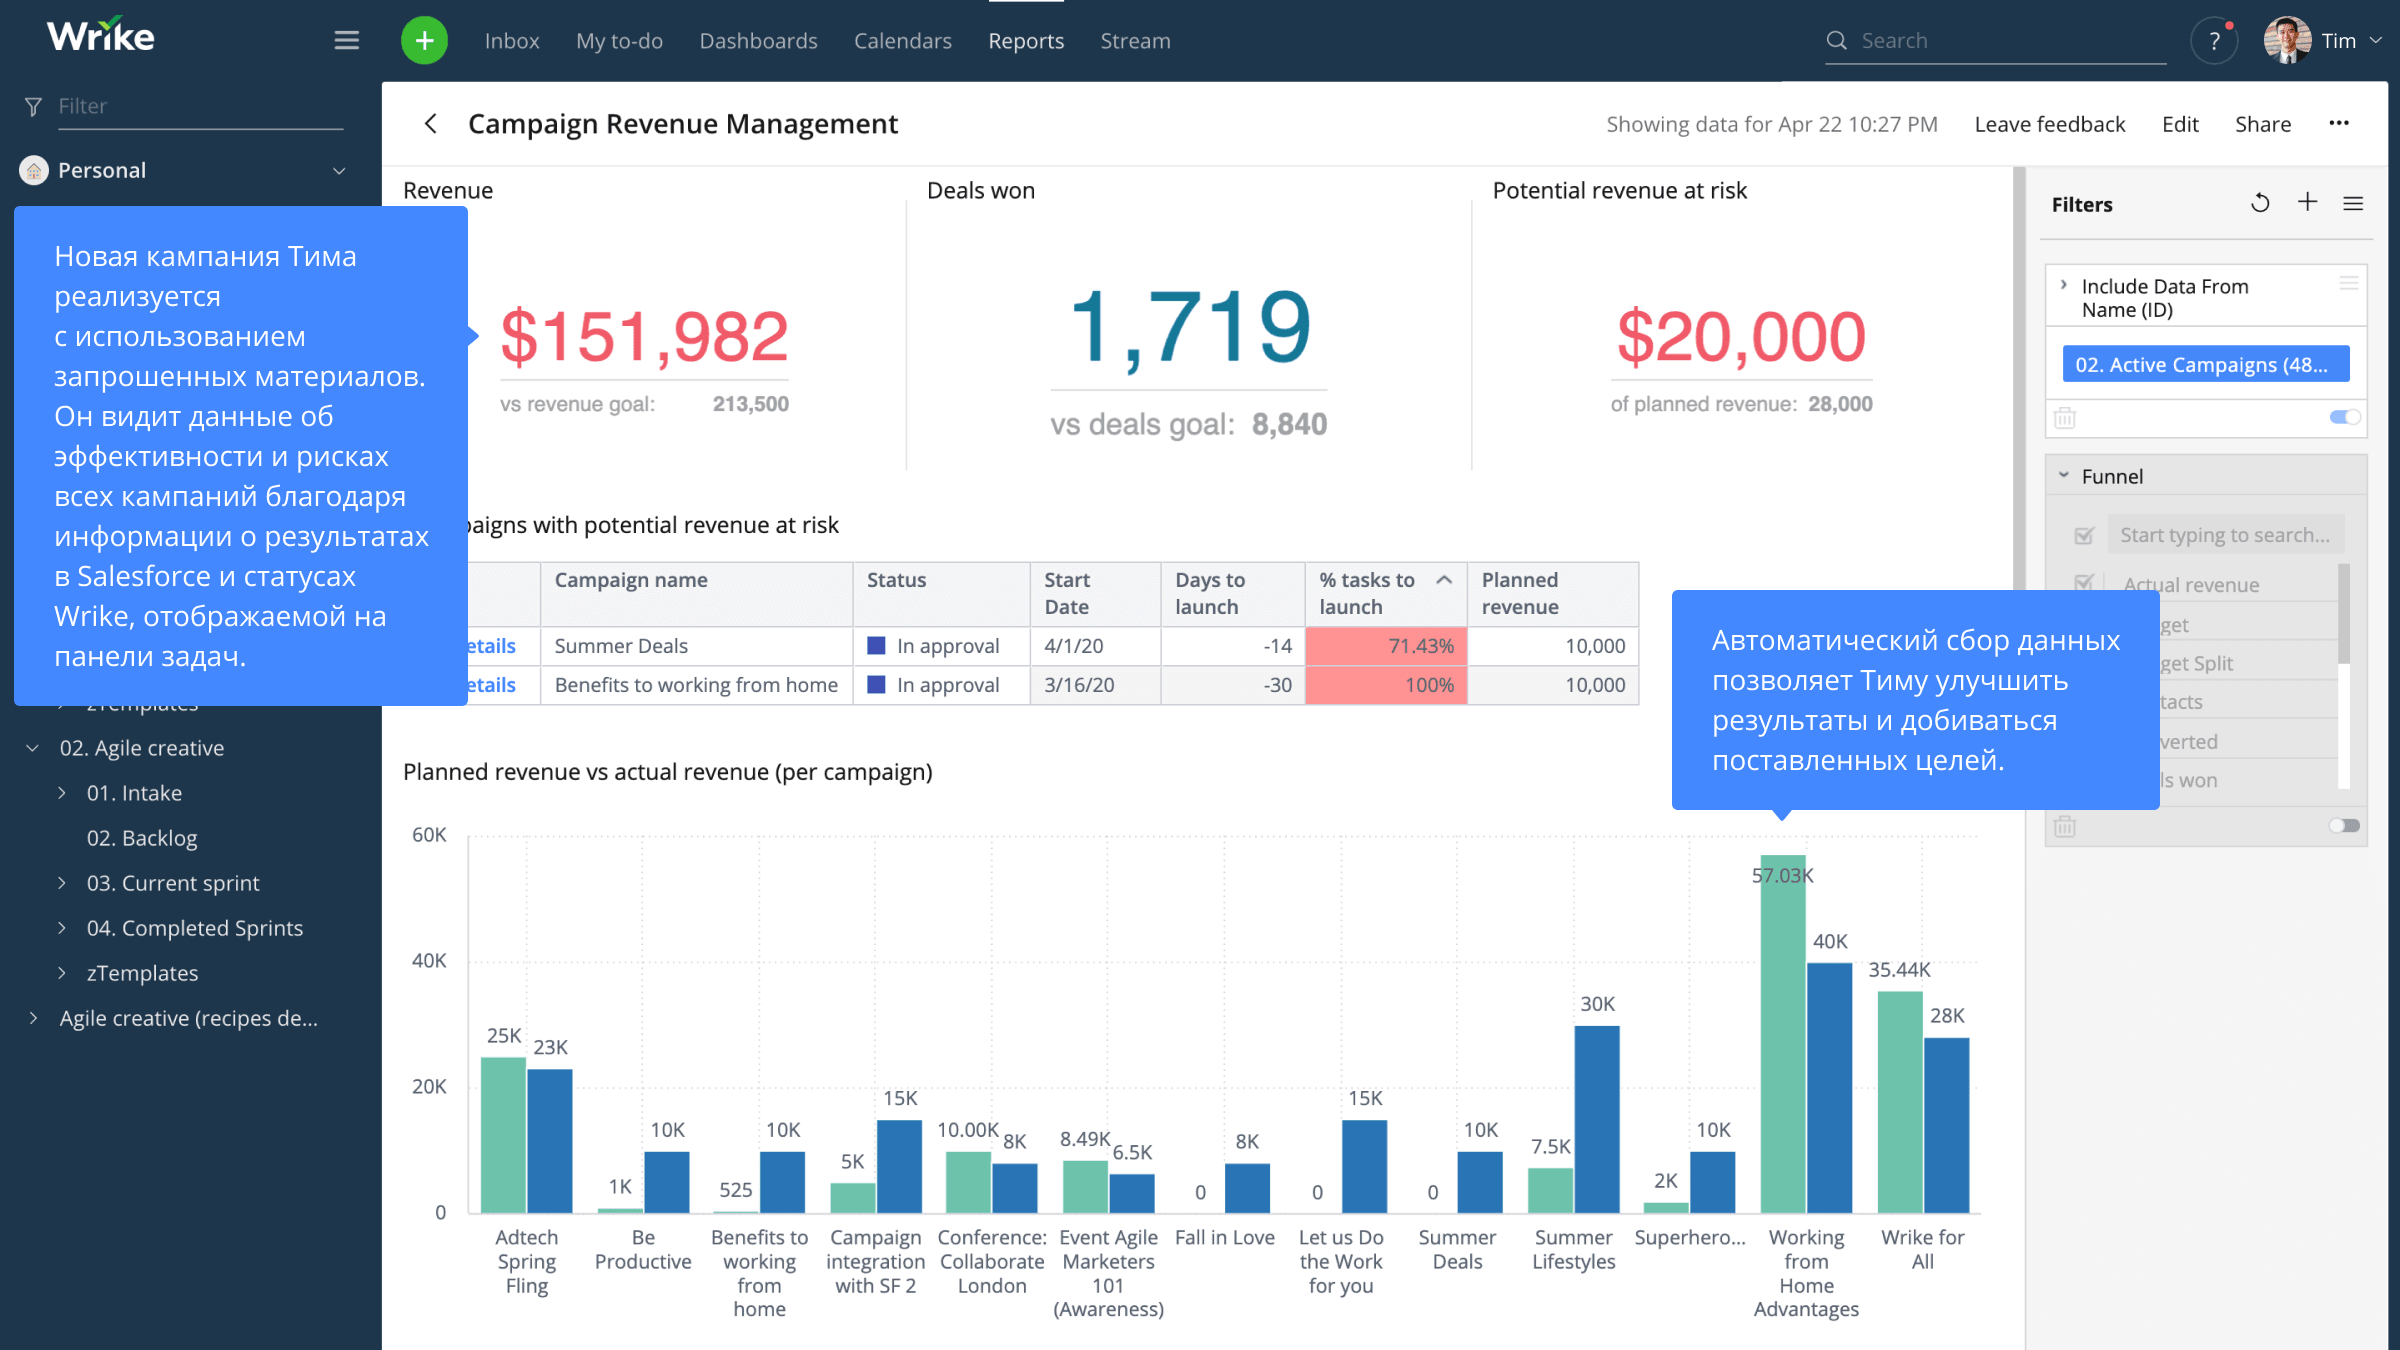Image resolution: width=2400 pixels, height=1350 pixels.
Task: Click the search magnifier icon
Action: tap(1836, 40)
